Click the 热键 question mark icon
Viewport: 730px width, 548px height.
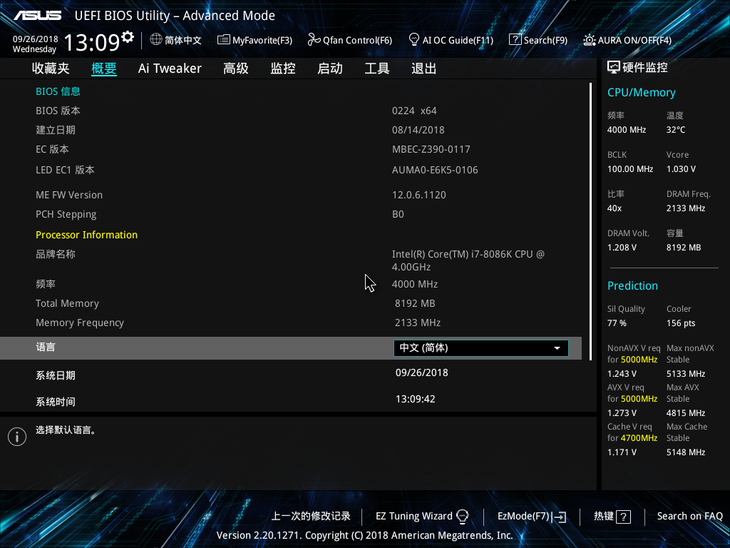tap(623, 517)
